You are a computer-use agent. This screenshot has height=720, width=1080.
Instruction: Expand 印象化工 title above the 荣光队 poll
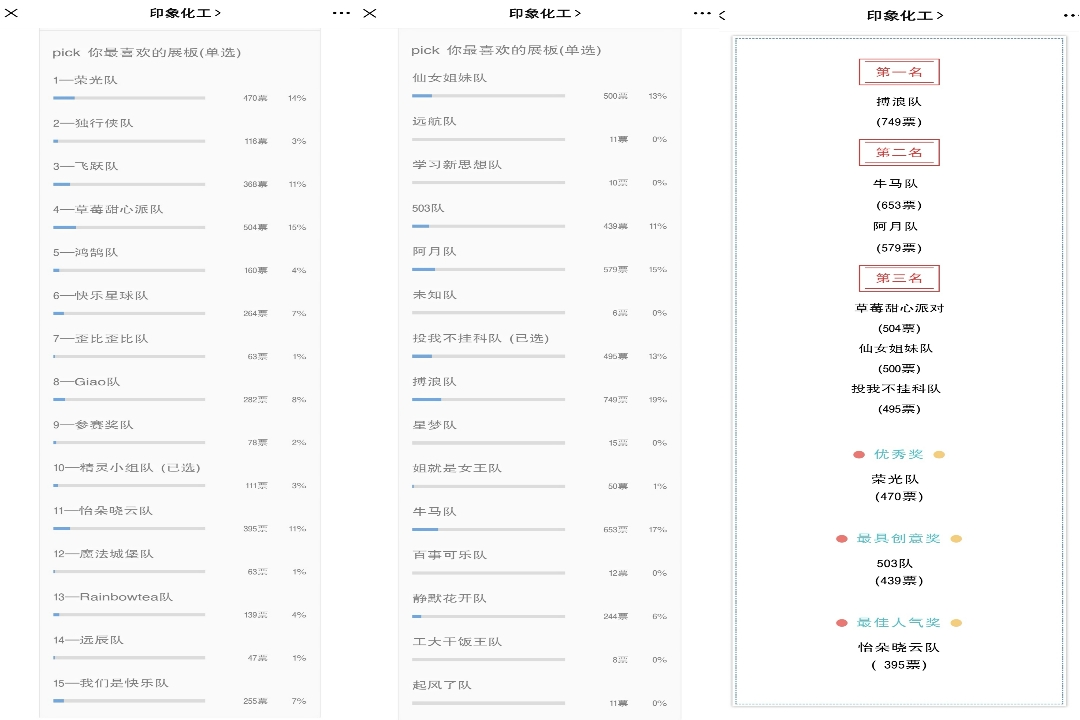coord(185,13)
